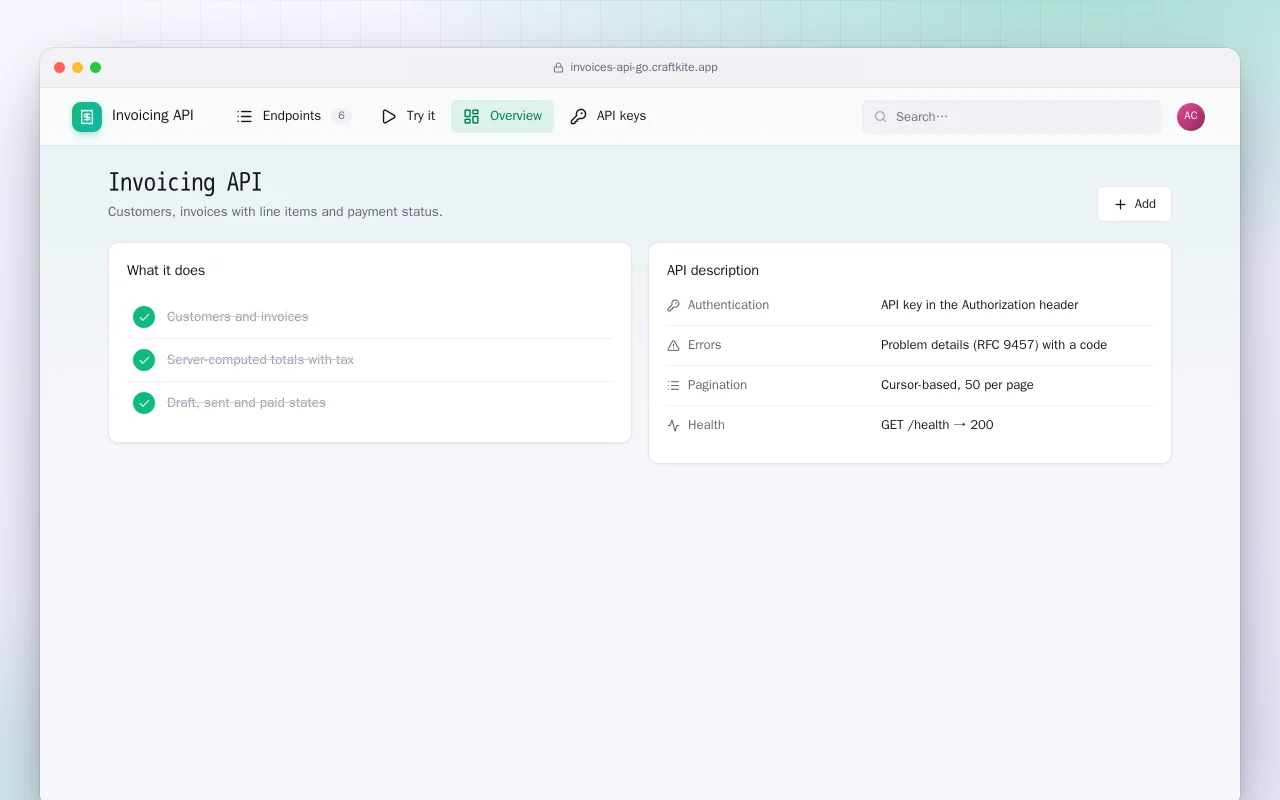Open the AC user avatar
Screen dimensions: 1280x800
pos(1191,117)
